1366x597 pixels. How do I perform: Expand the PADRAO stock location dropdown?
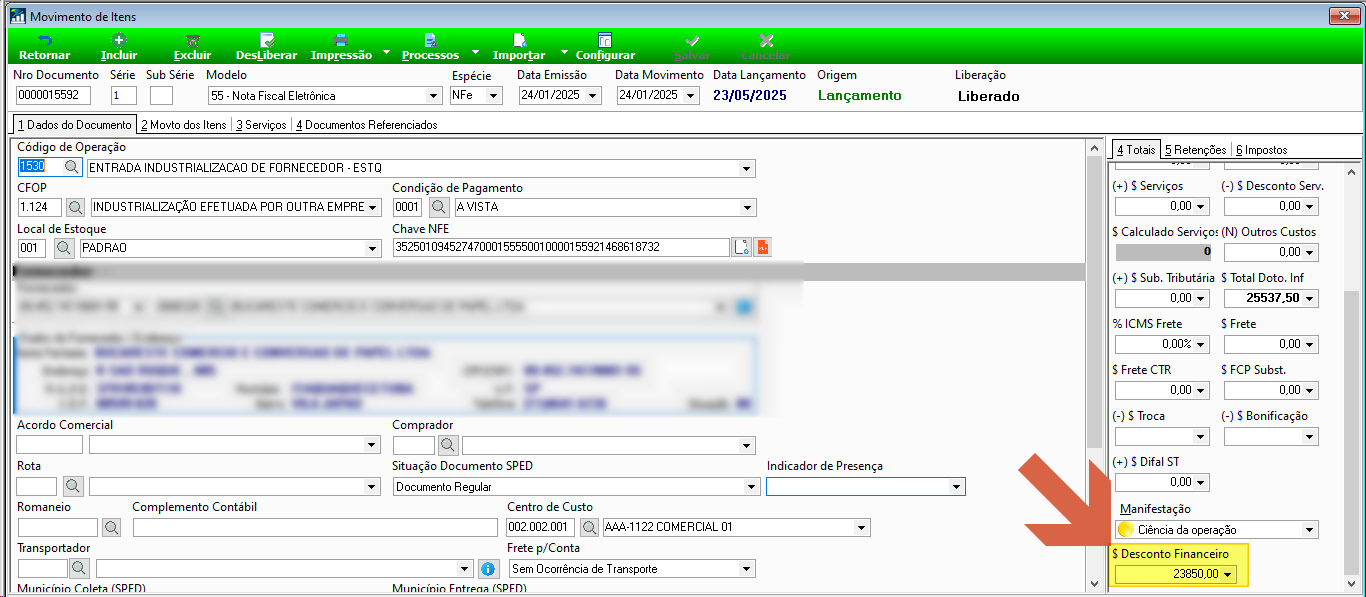(373, 247)
